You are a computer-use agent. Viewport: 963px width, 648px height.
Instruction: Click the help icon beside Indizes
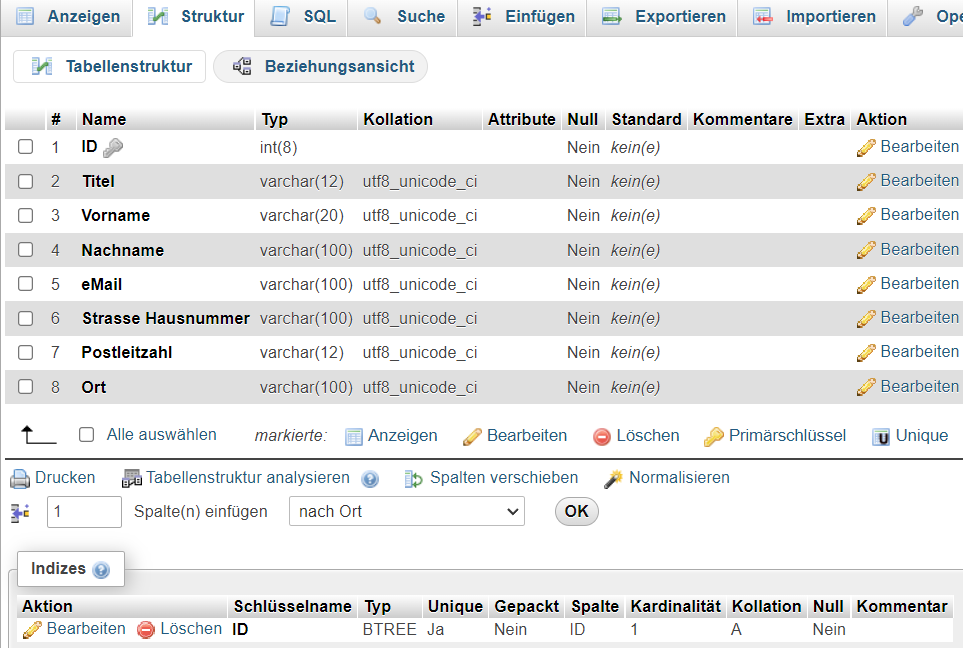tap(101, 570)
